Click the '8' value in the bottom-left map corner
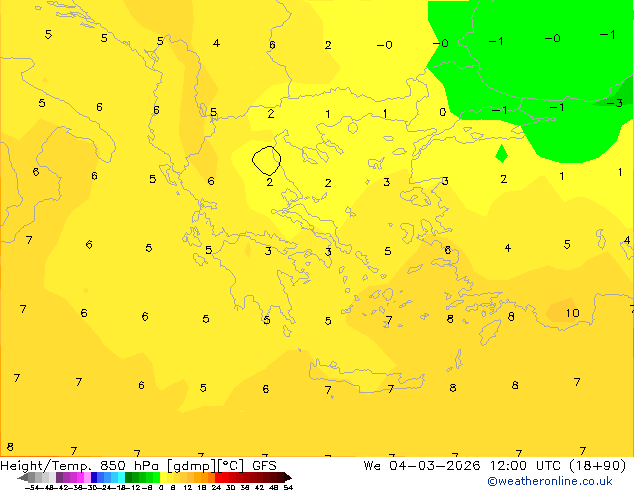Viewport: 634px width, 490px height. click(10, 447)
